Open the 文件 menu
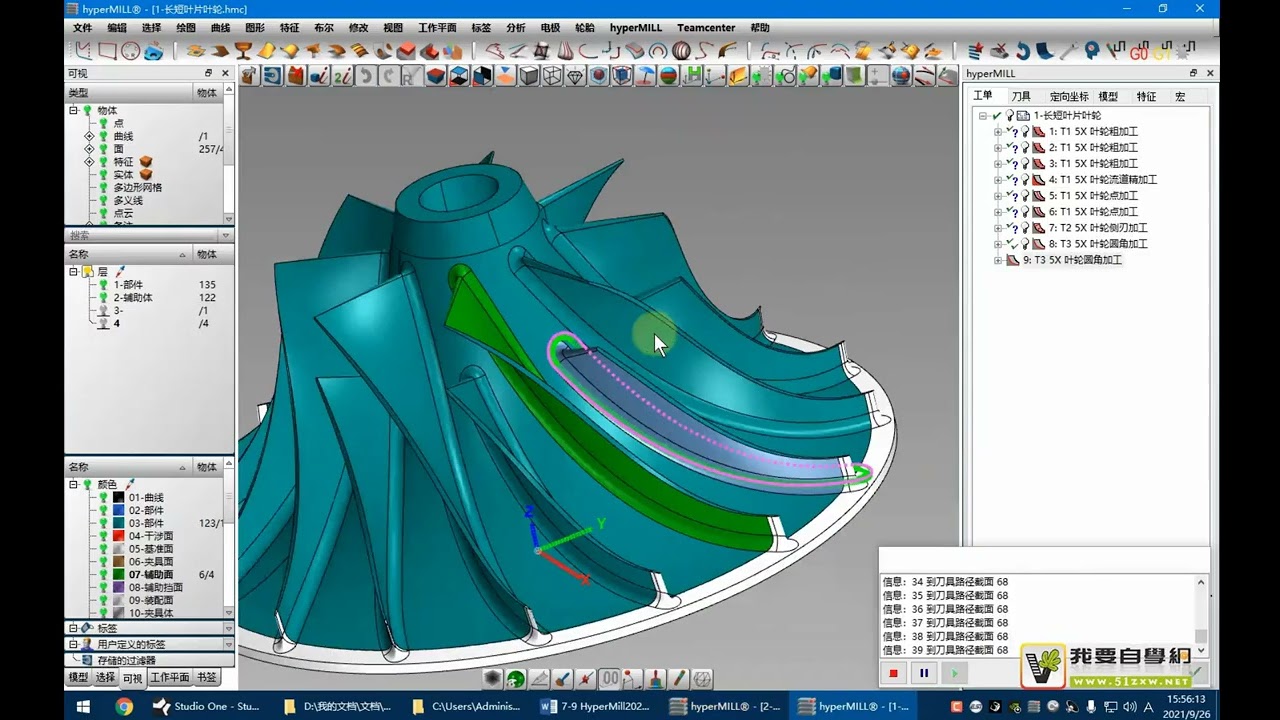The height and width of the screenshot is (720, 1280). click(82, 28)
